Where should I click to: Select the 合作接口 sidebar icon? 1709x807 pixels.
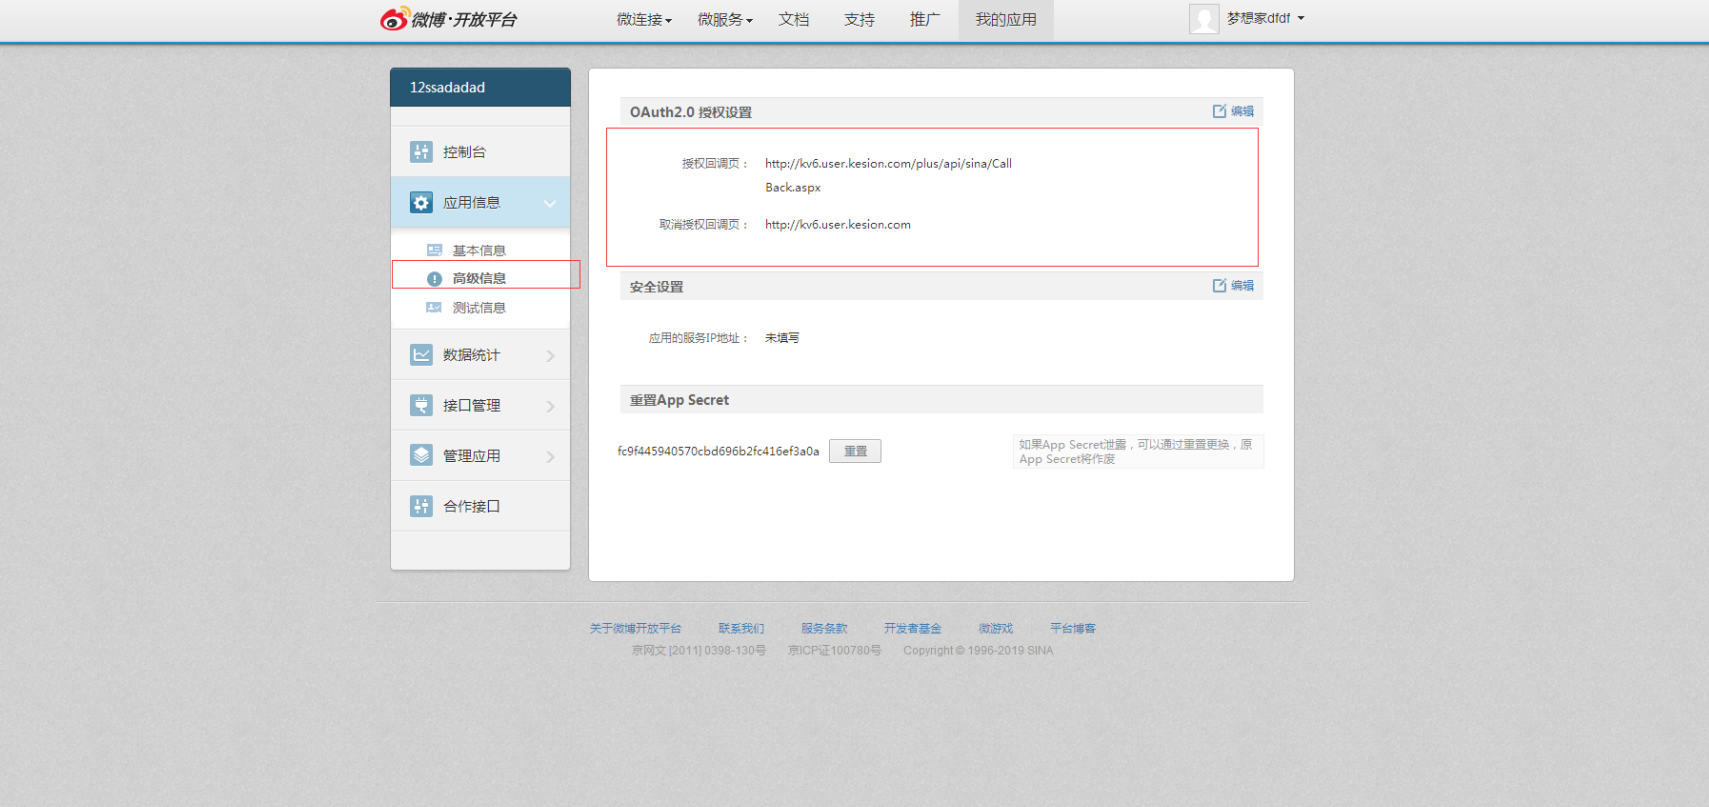[421, 506]
